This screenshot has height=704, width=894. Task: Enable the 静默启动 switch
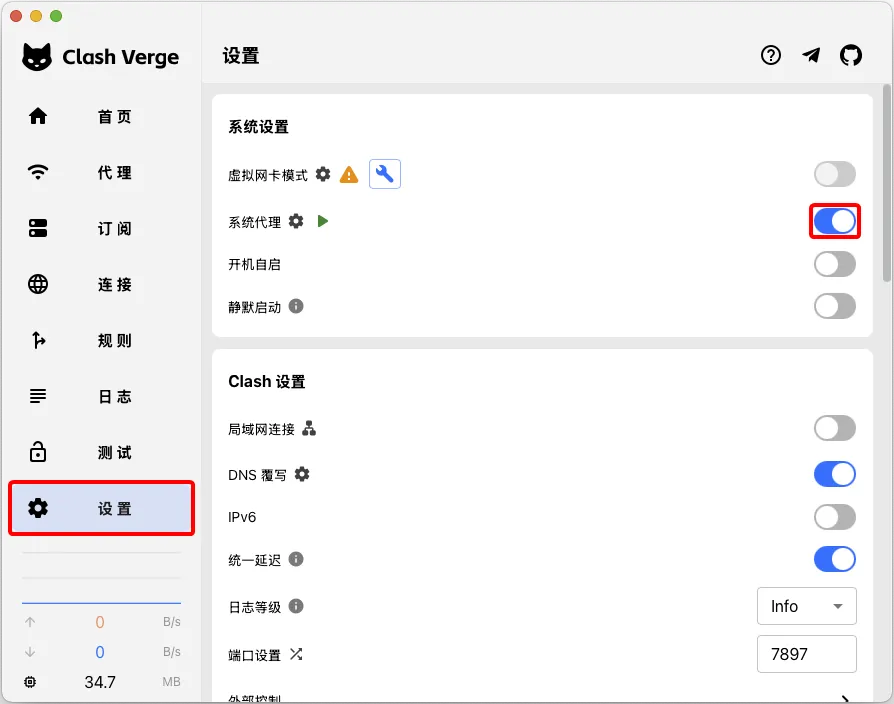835,306
